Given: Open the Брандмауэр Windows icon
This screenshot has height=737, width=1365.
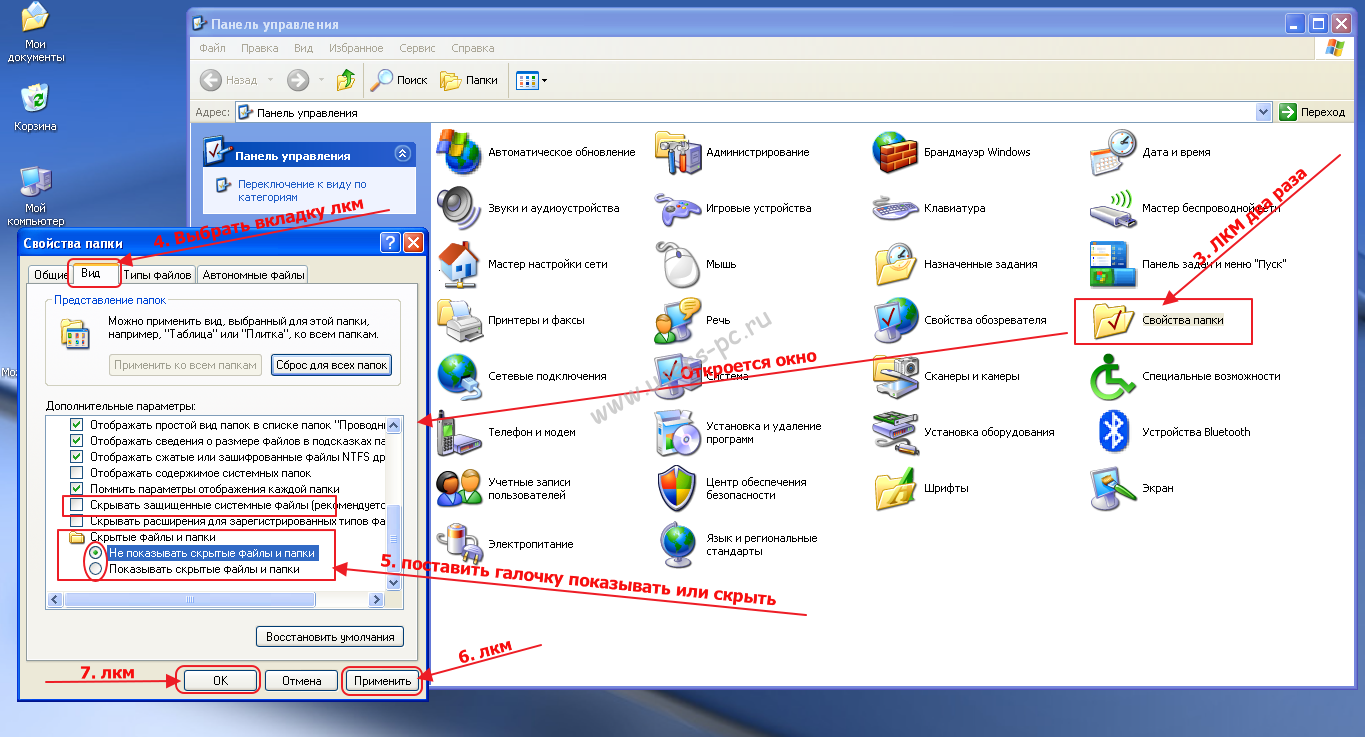Looking at the screenshot, I should [895, 153].
